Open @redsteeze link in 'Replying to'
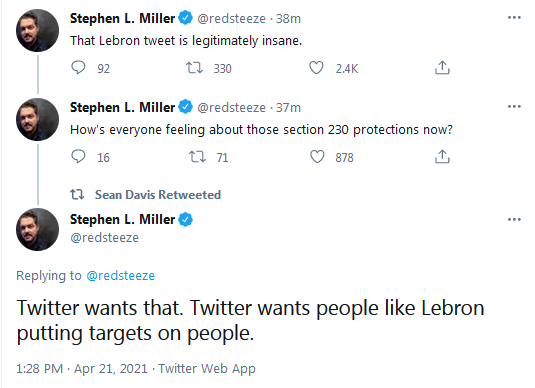Image resolution: width=535 pixels, height=388 pixels. [120, 275]
